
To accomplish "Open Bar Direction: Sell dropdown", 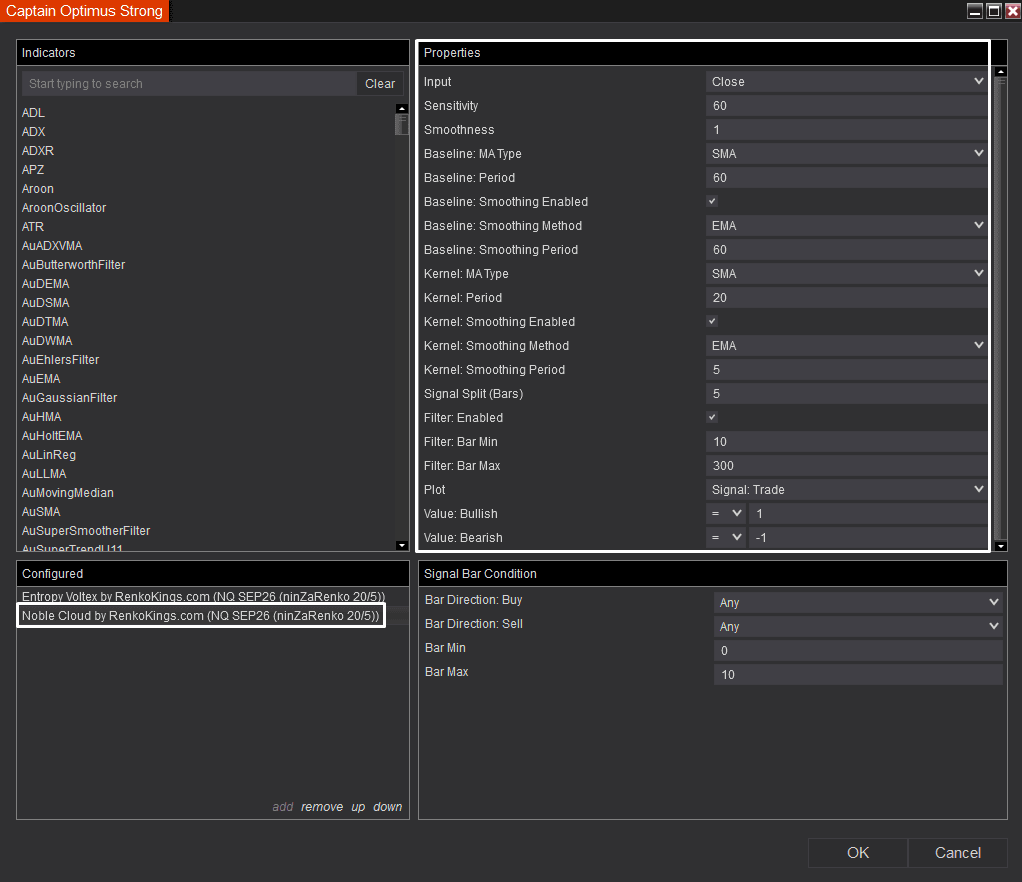I will (858, 626).
